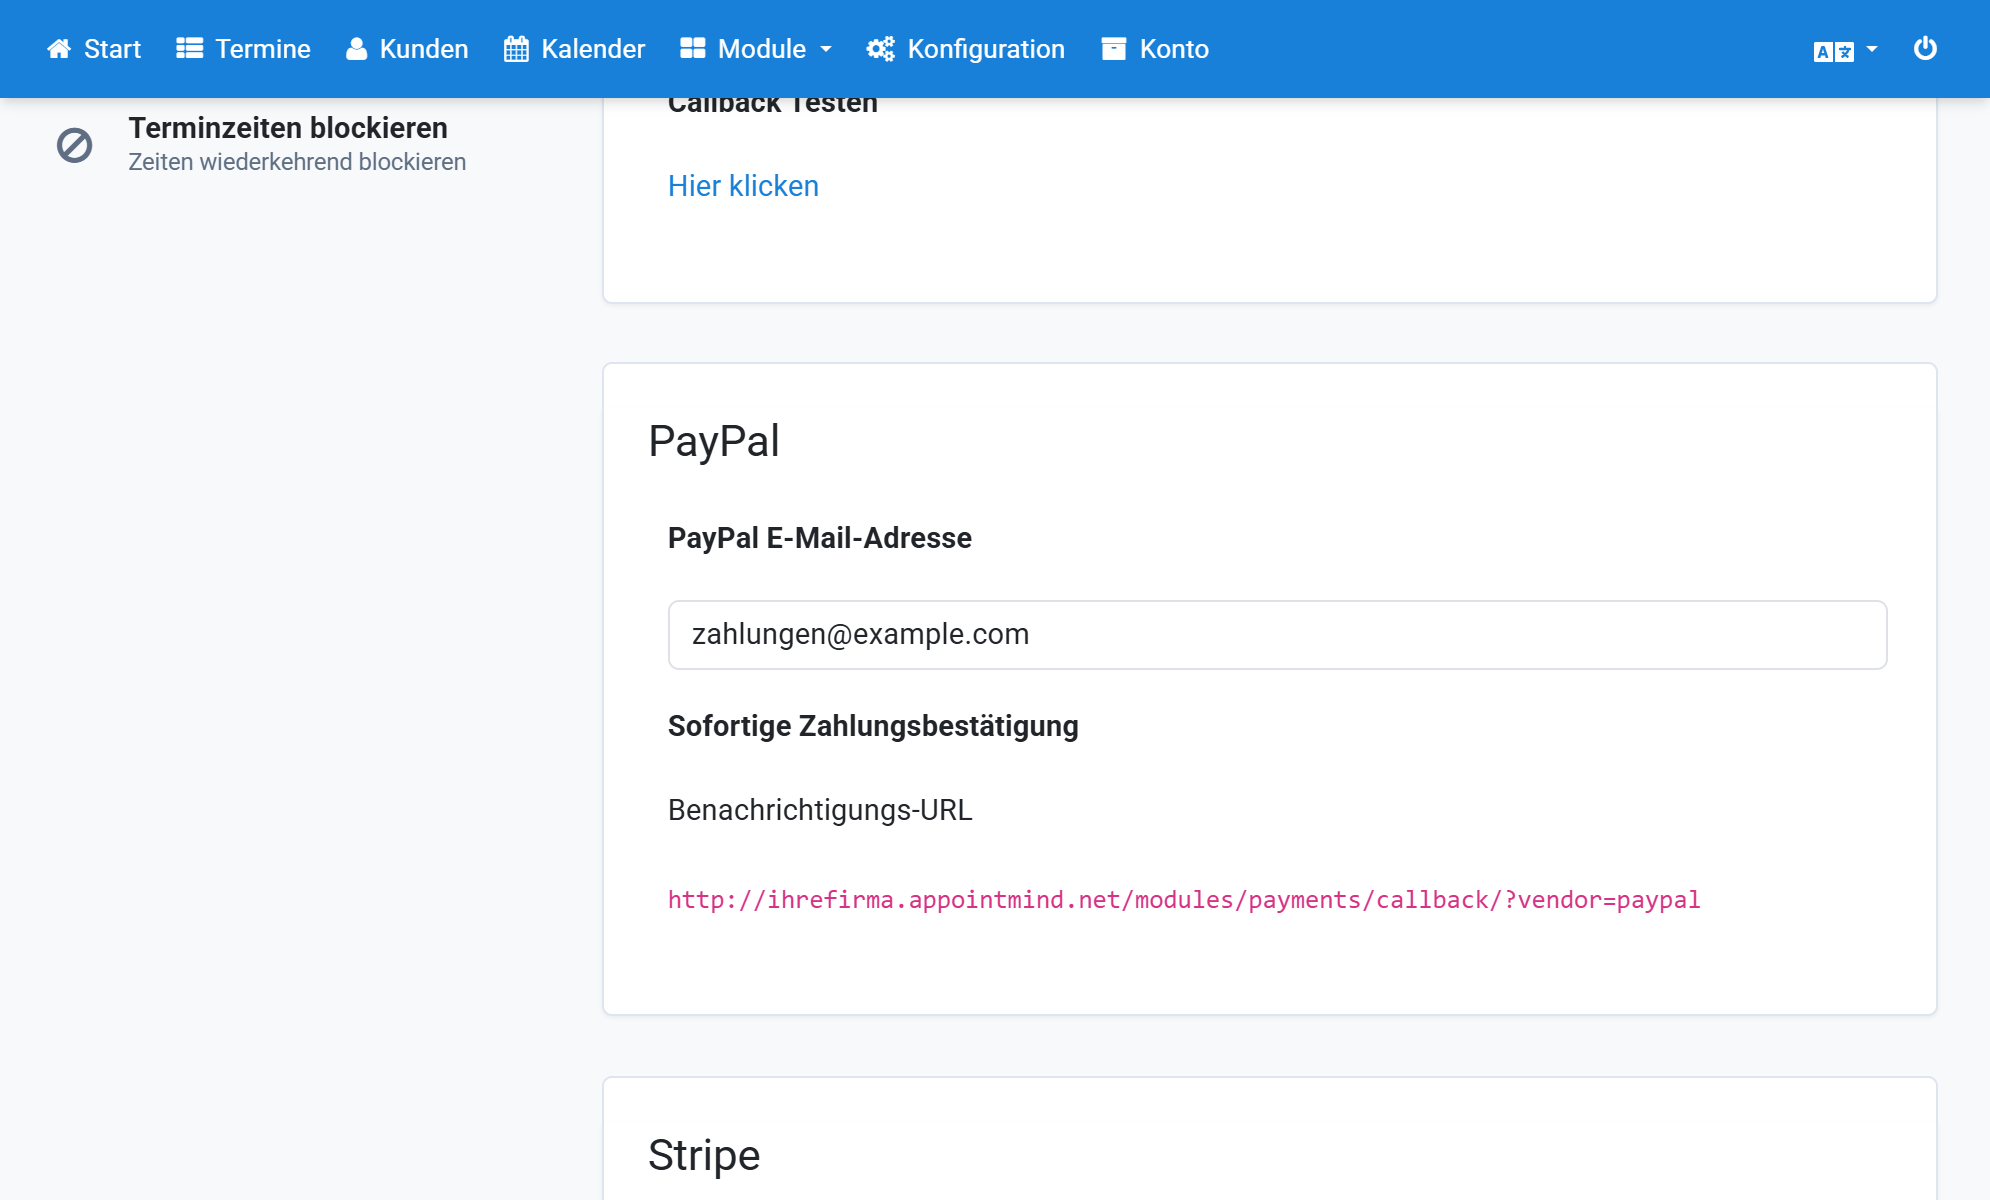1990x1200 pixels.
Task: Click the Kunden person icon
Action: coord(356,49)
